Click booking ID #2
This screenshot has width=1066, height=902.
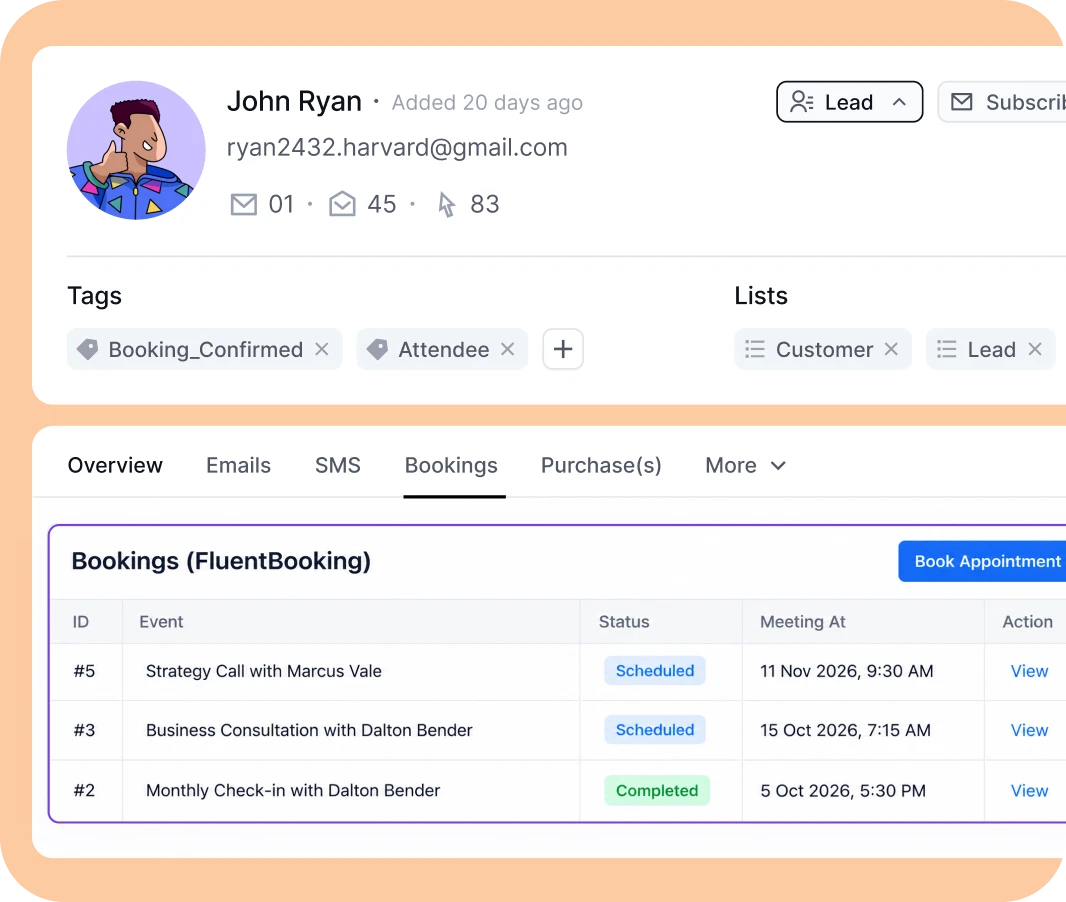coord(84,791)
